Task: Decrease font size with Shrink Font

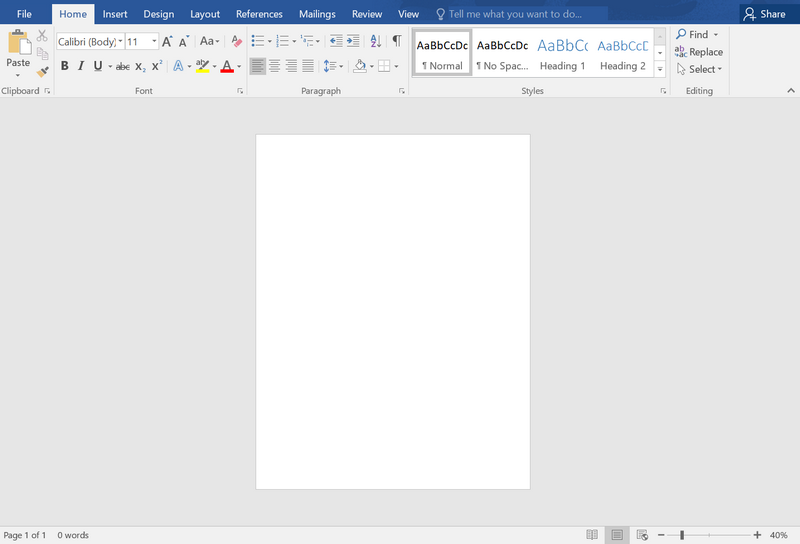Action: 184,41
